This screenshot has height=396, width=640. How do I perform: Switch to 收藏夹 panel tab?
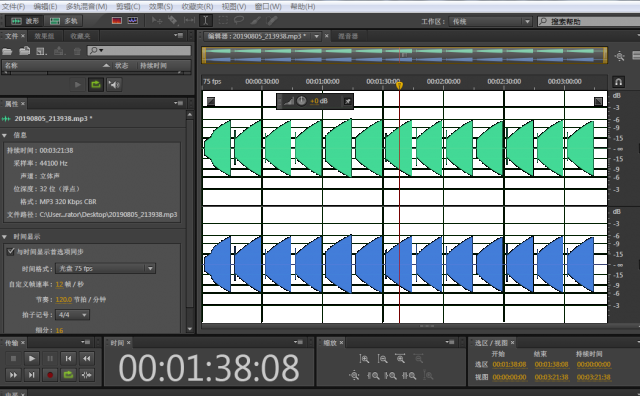point(80,36)
